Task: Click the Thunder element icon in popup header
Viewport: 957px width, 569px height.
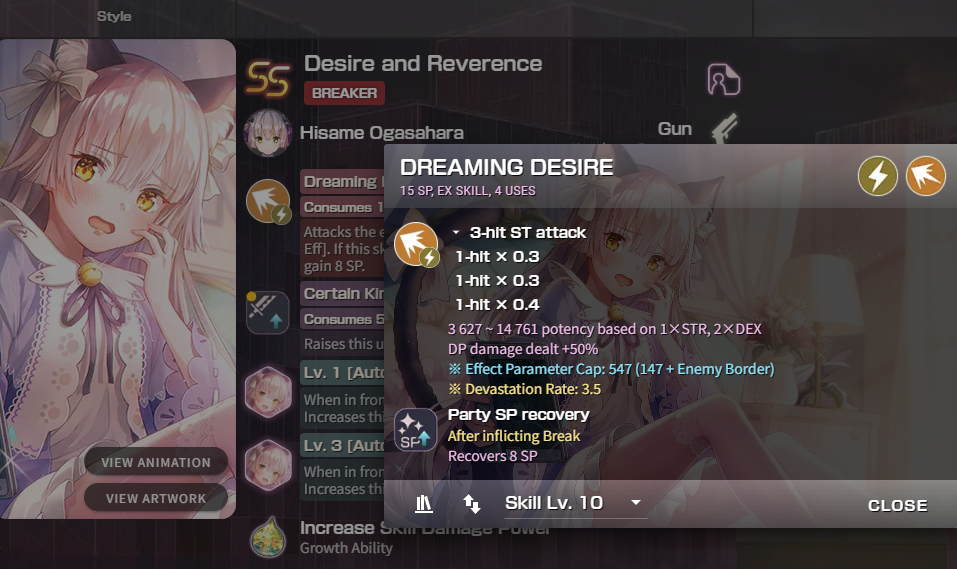Action: [878, 176]
